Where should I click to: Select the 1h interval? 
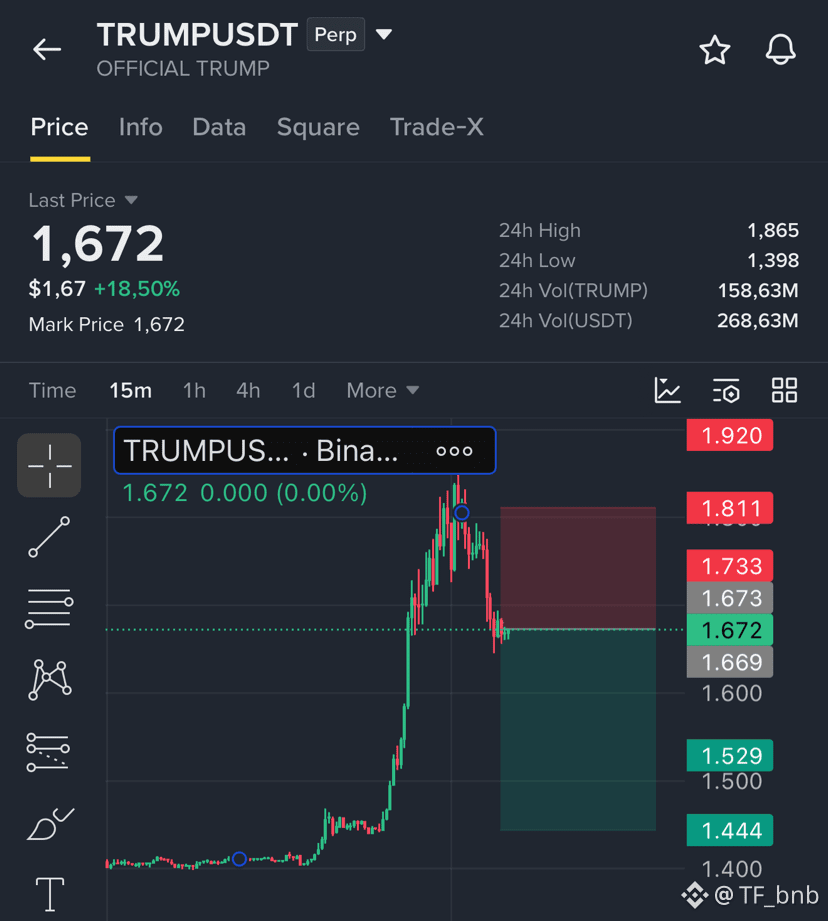point(194,391)
